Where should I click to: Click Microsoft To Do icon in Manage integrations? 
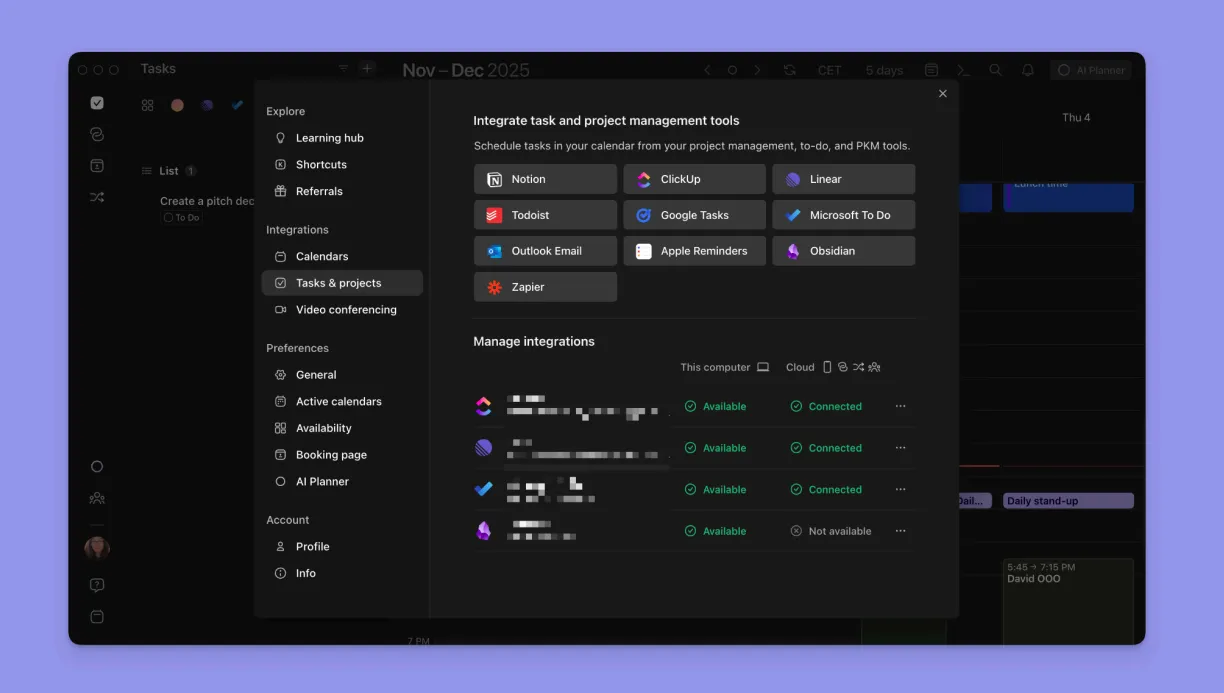[484, 489]
